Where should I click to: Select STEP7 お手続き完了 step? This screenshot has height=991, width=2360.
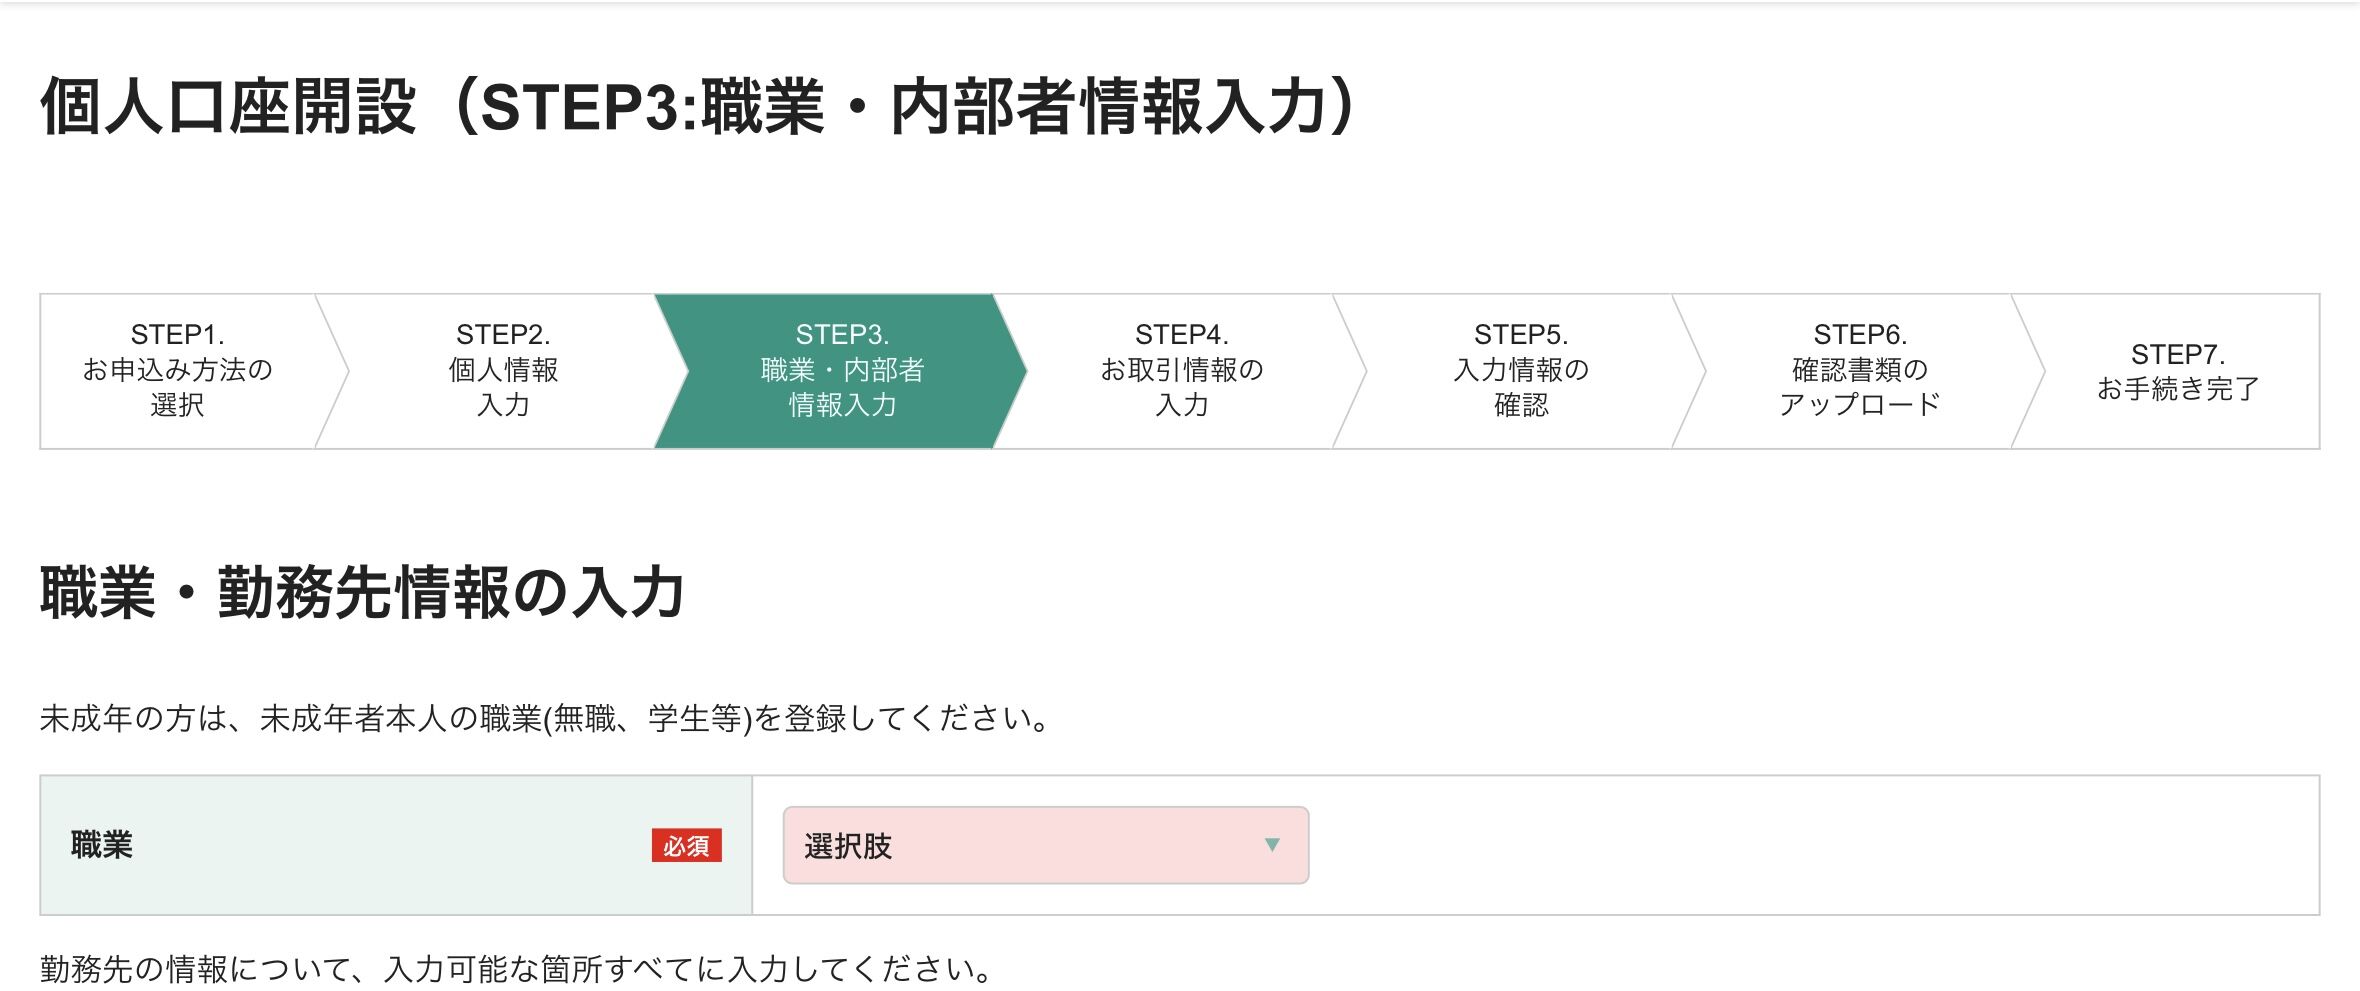(2177, 371)
